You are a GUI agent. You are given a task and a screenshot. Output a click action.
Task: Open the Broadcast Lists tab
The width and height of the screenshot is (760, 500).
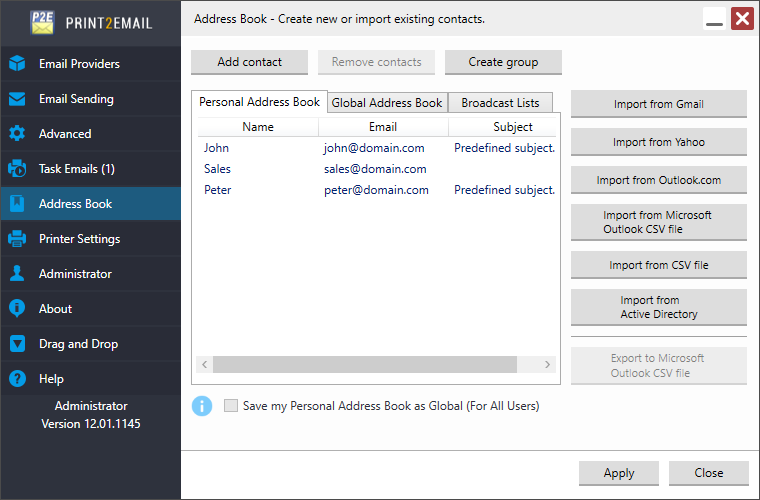(500, 103)
